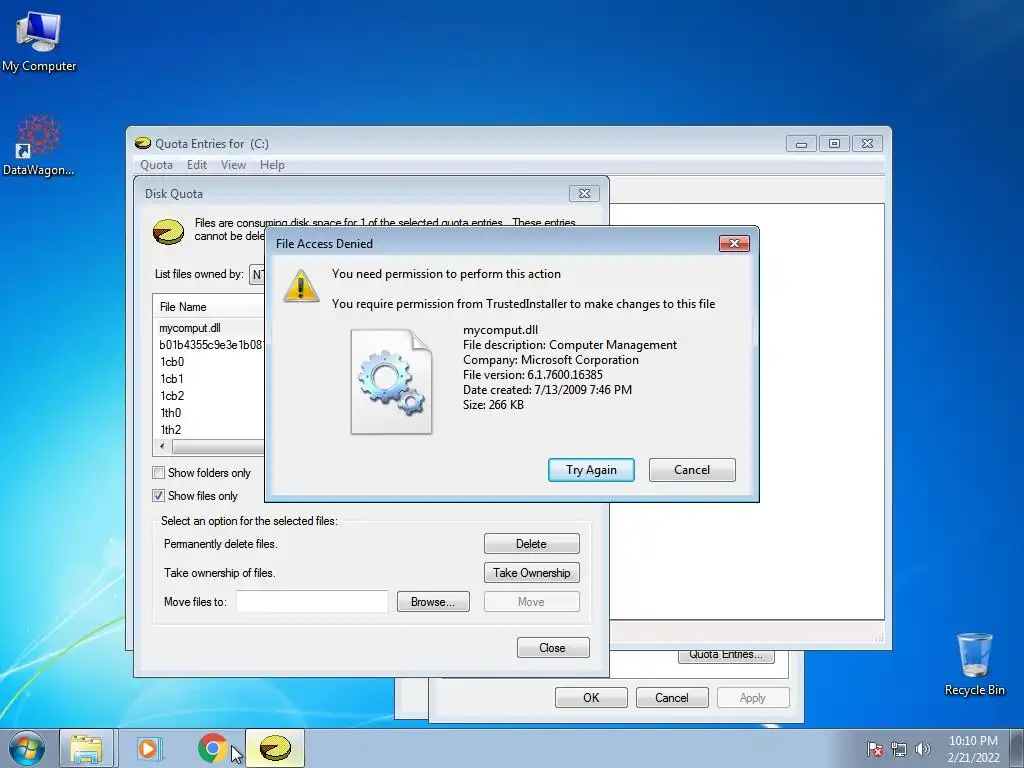The width and height of the screenshot is (1024, 768).
Task: Click the File Name column header
Action: pos(209,307)
